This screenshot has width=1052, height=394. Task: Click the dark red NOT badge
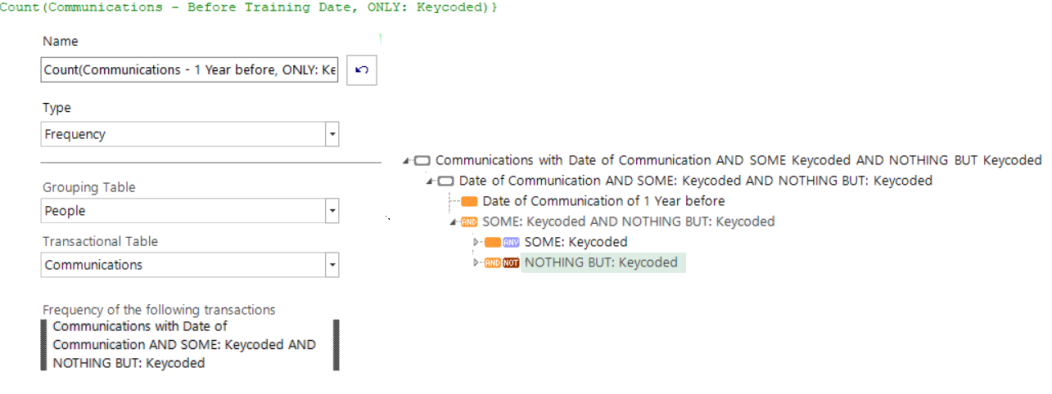tap(511, 263)
